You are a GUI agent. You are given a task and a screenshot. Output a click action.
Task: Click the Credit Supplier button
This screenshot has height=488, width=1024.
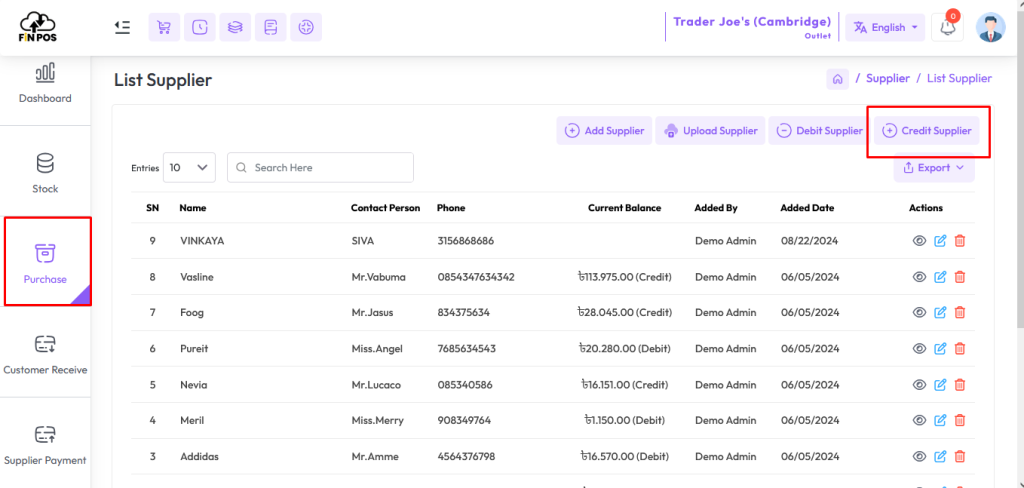coord(927,131)
